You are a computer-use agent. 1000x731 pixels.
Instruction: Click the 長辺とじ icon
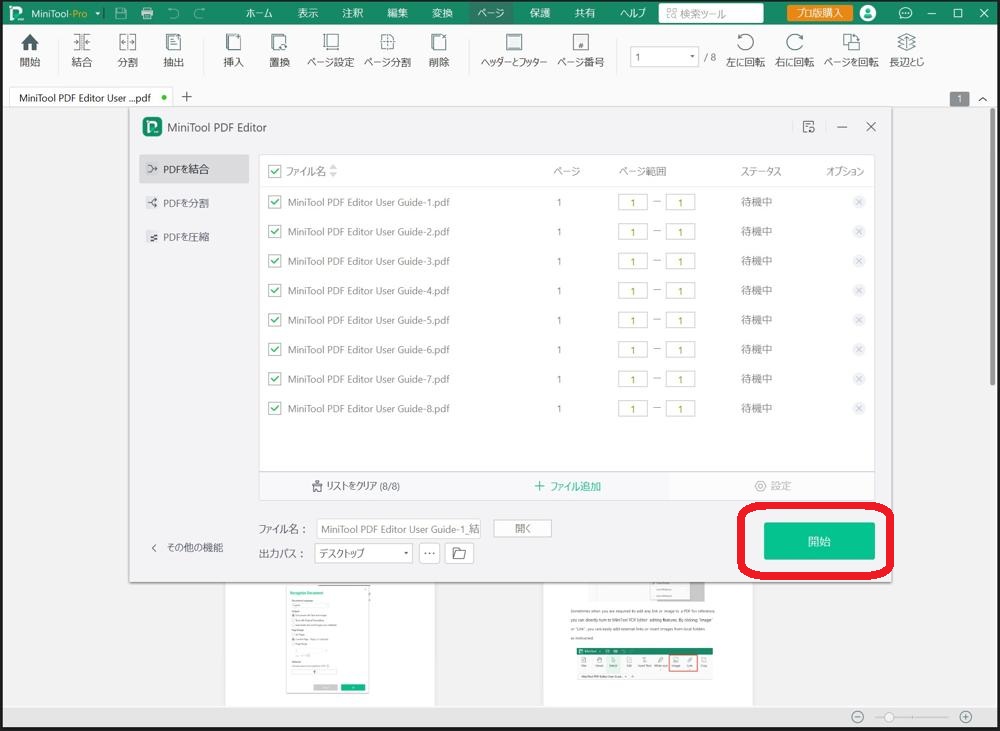[x=906, y=50]
